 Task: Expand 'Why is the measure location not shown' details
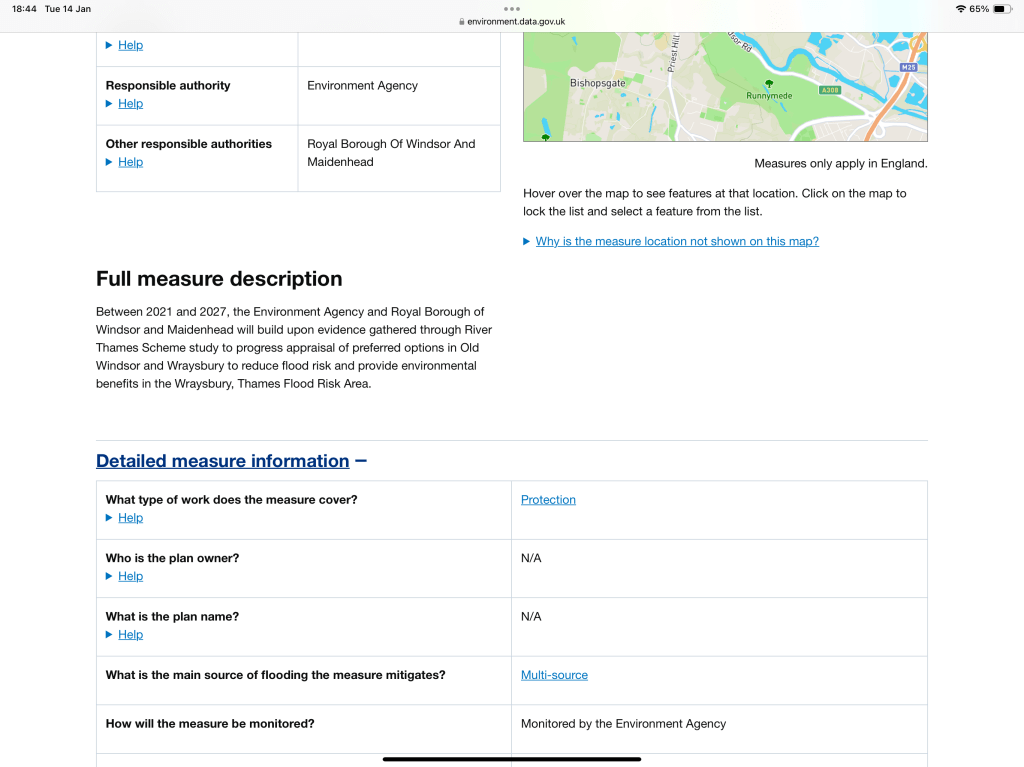pos(676,242)
